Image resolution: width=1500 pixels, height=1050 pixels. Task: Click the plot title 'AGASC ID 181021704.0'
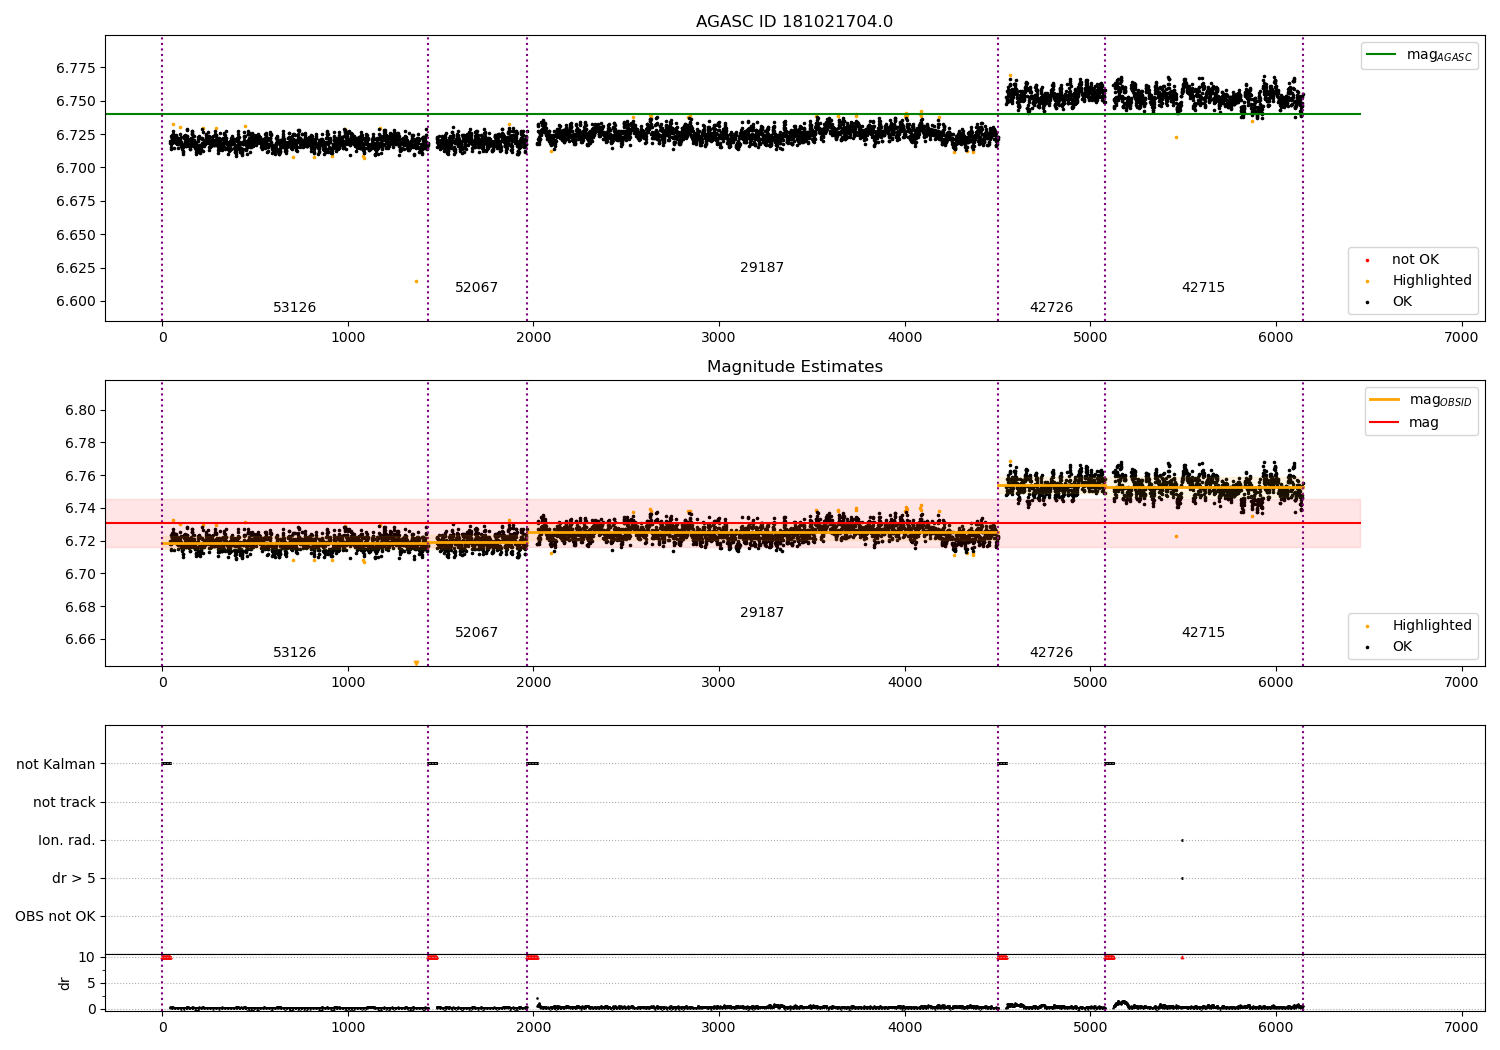[794, 22]
